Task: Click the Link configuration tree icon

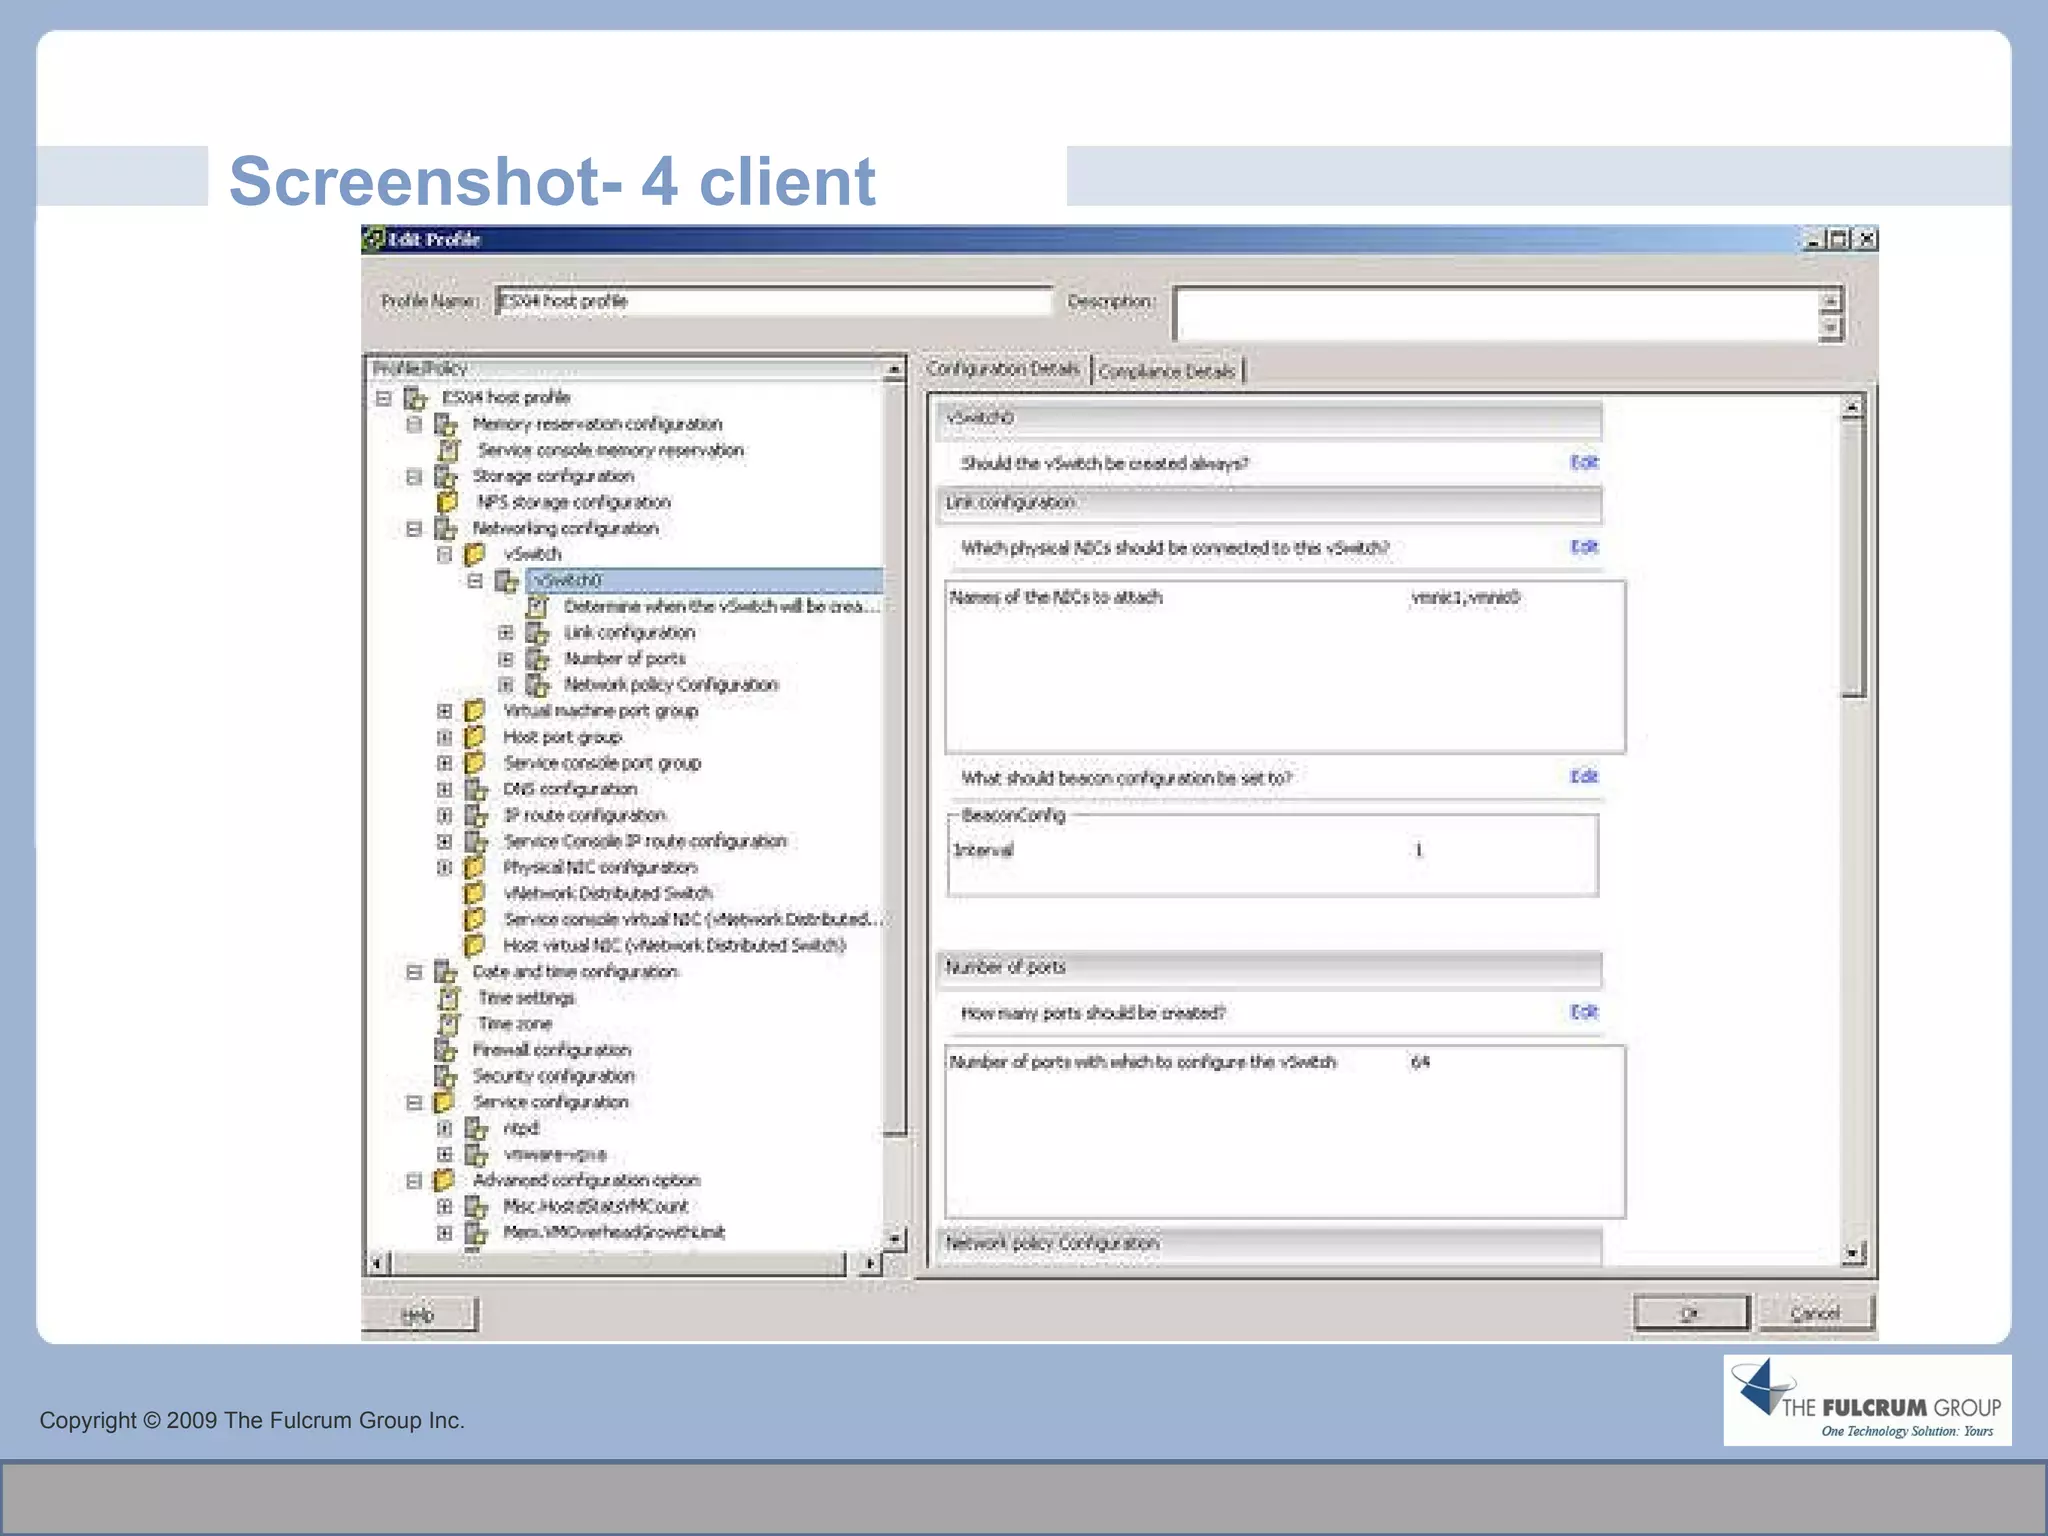Action: (538, 633)
